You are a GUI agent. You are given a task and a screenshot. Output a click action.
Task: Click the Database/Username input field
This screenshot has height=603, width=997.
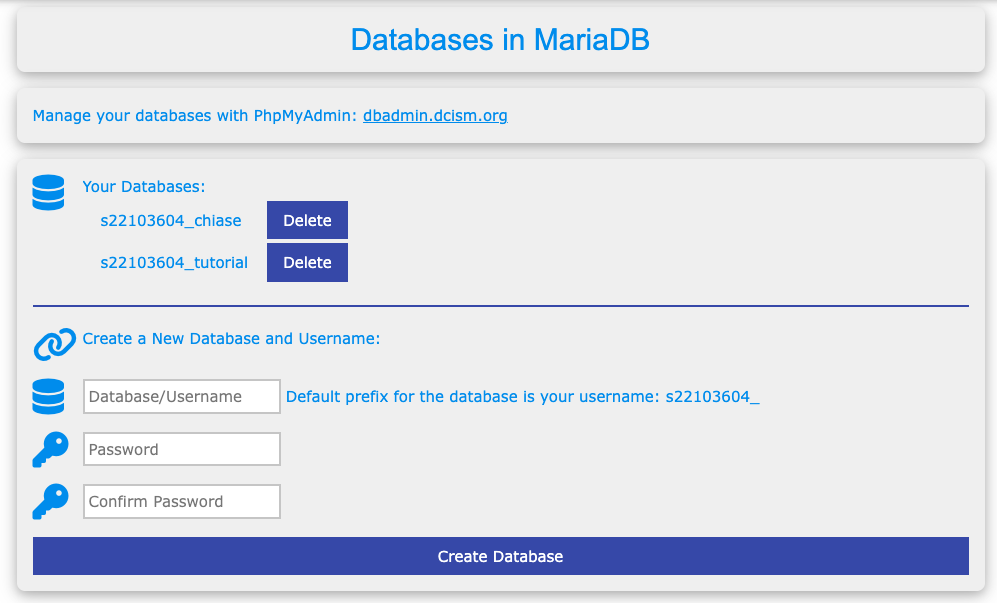181,396
